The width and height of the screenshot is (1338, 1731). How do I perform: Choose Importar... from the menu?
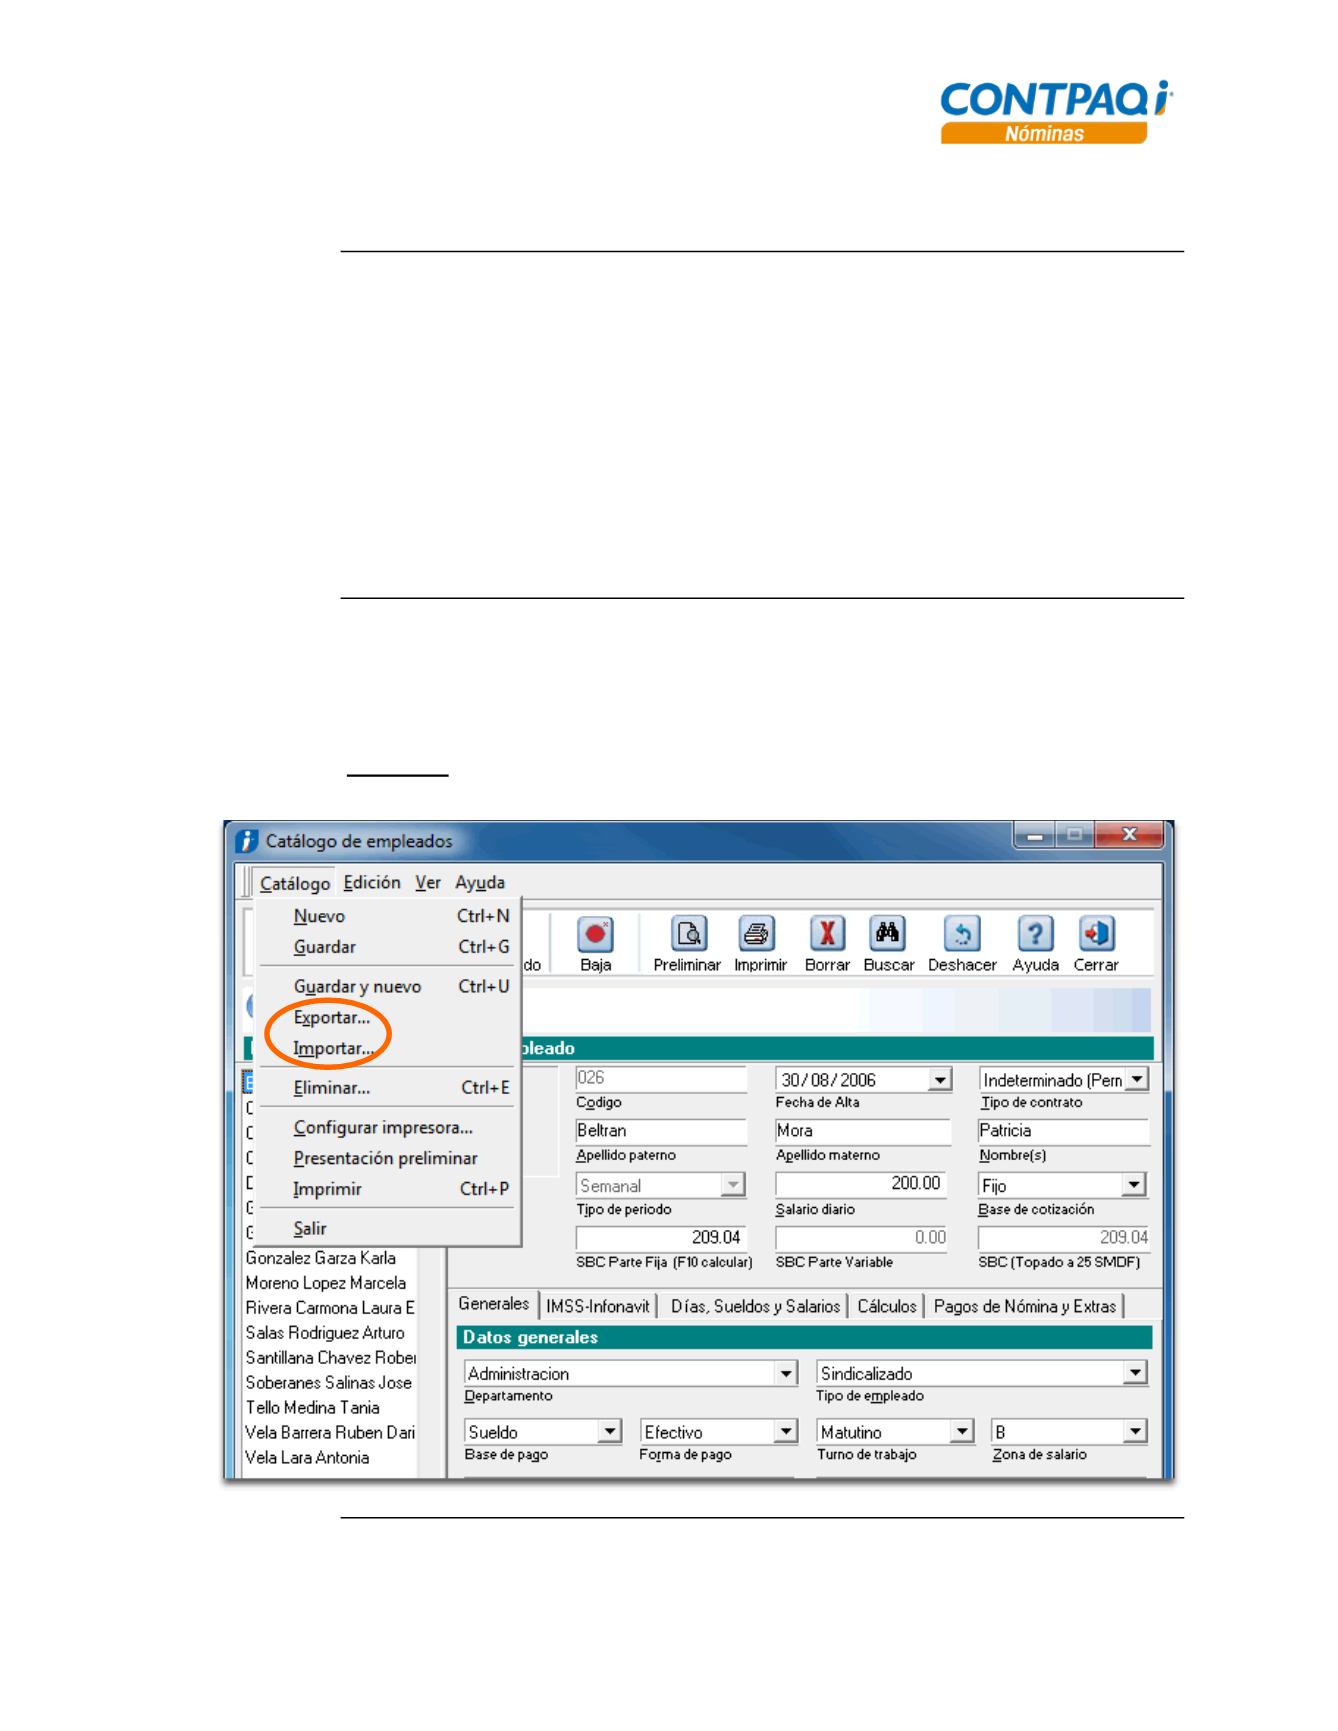(388, 1049)
